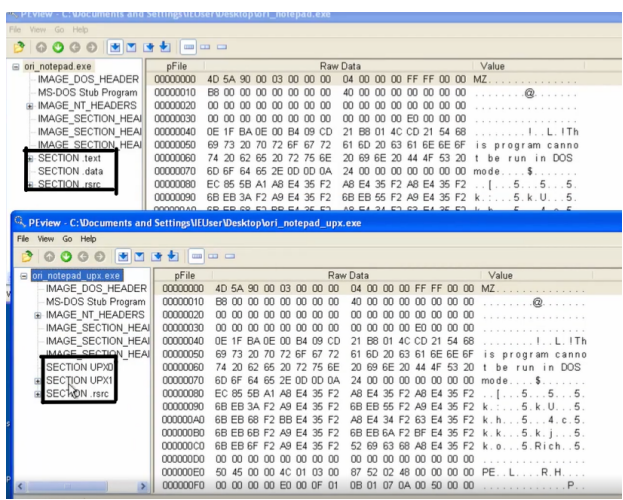Click gray back arrow in back ori_notepad.exe toolbar
This screenshot has width=623, height=500.
(75, 48)
